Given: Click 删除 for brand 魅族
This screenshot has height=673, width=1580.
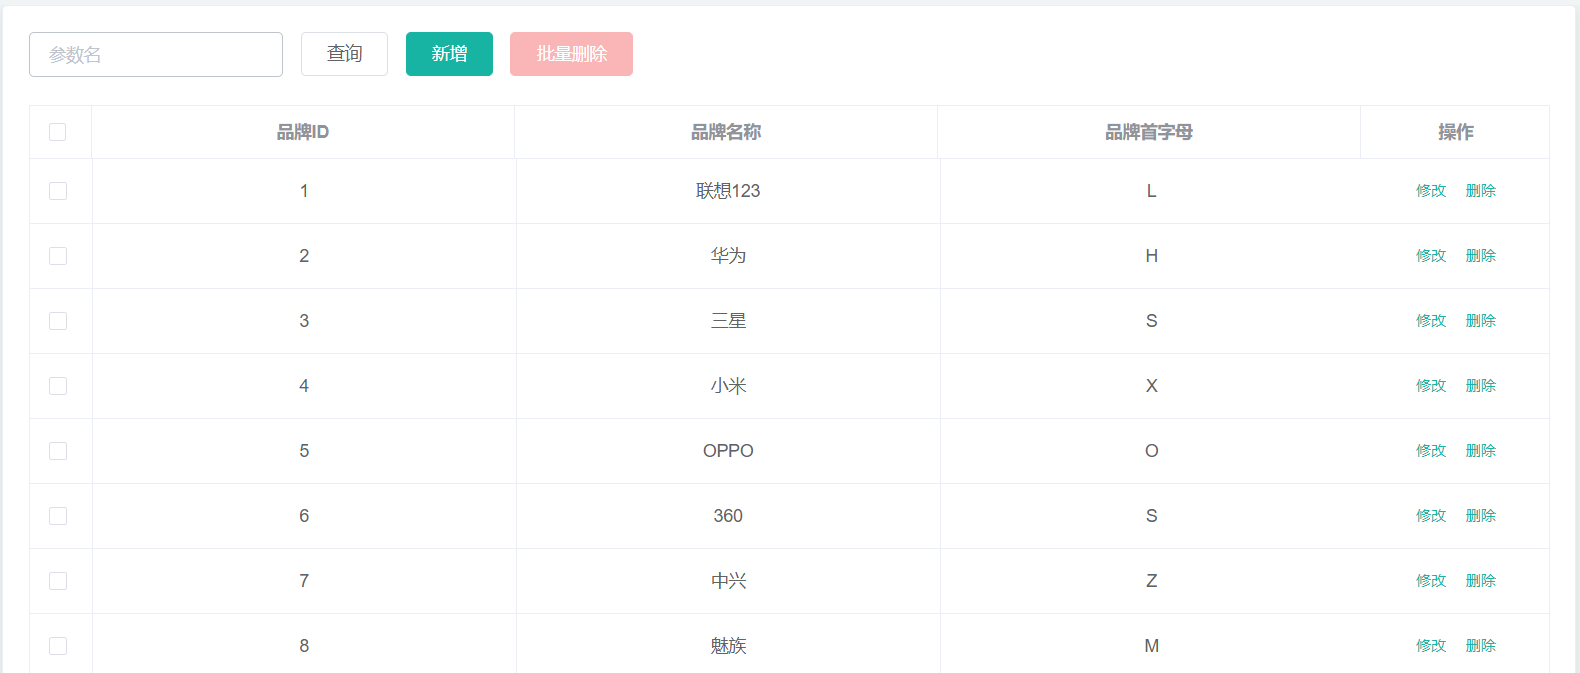Looking at the screenshot, I should tap(1481, 646).
